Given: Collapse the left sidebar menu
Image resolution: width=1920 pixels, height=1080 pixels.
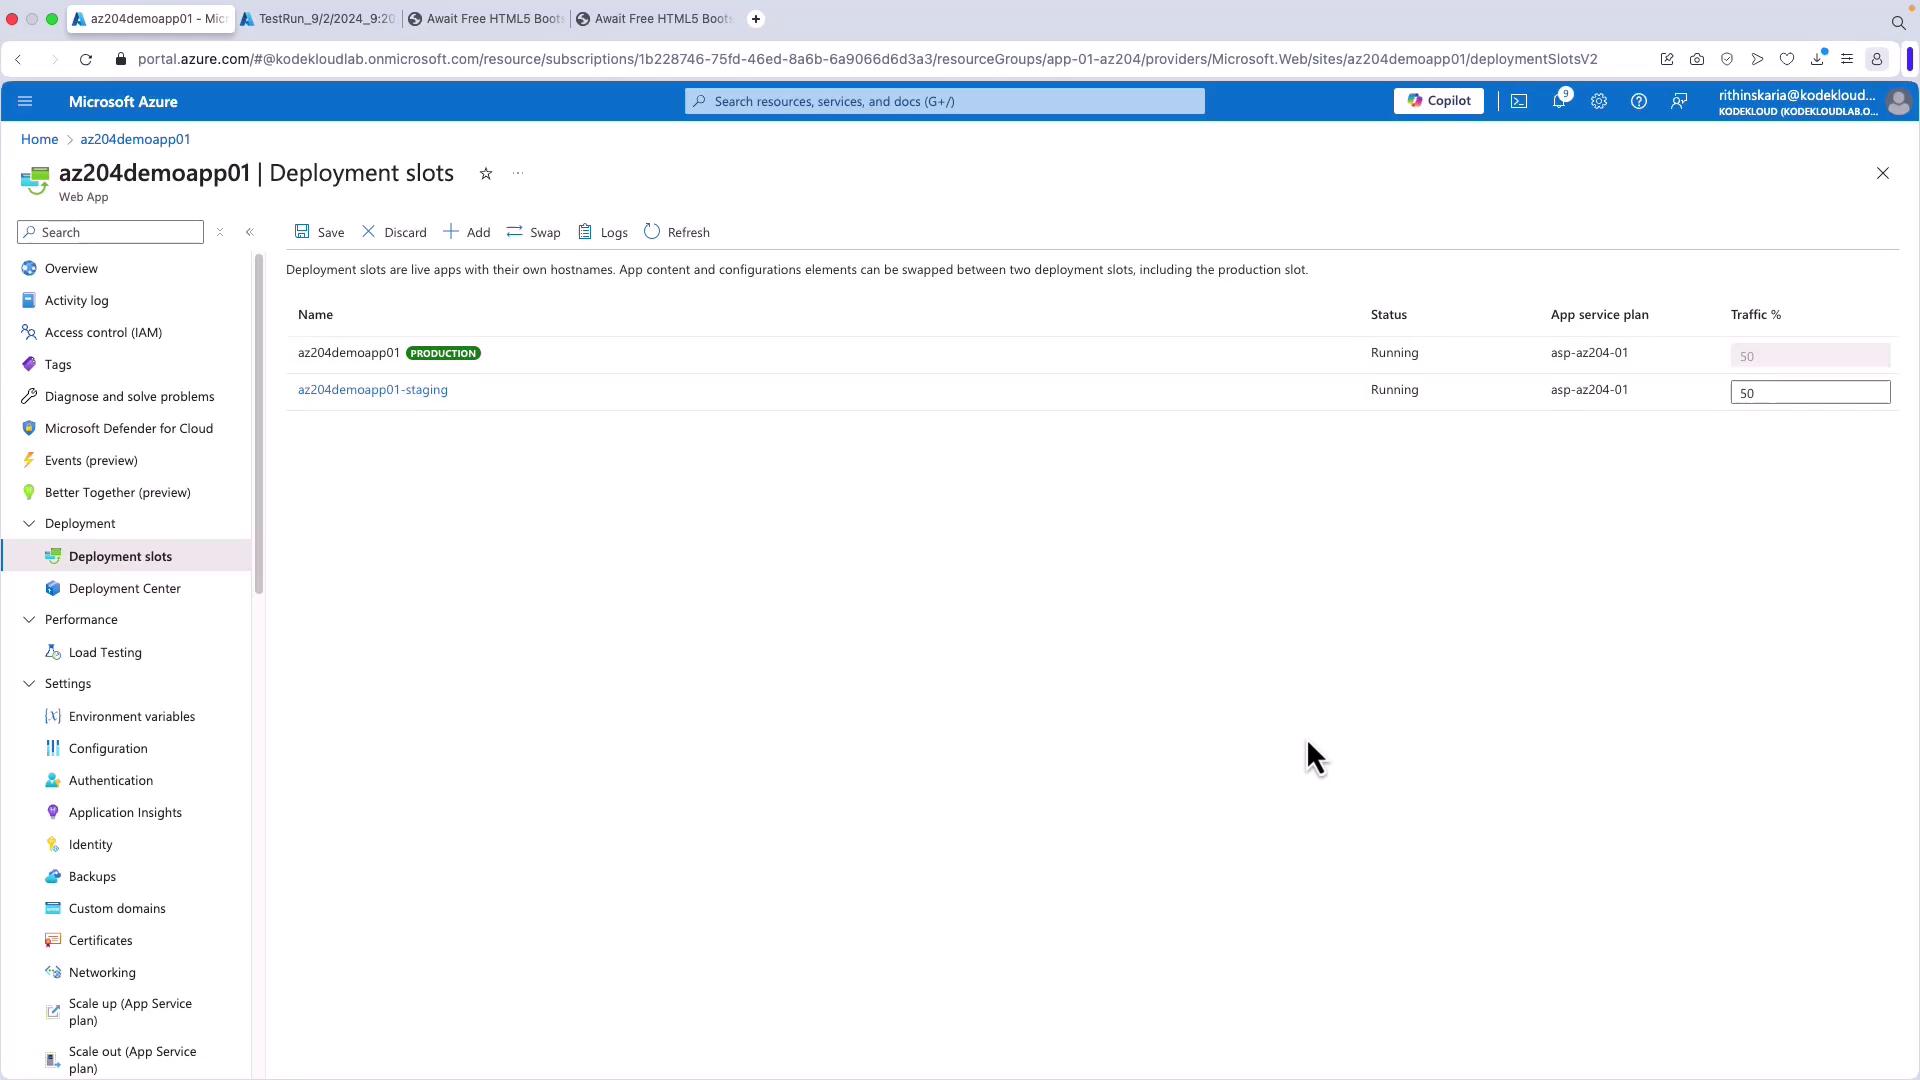Looking at the screenshot, I should pyautogui.click(x=250, y=232).
